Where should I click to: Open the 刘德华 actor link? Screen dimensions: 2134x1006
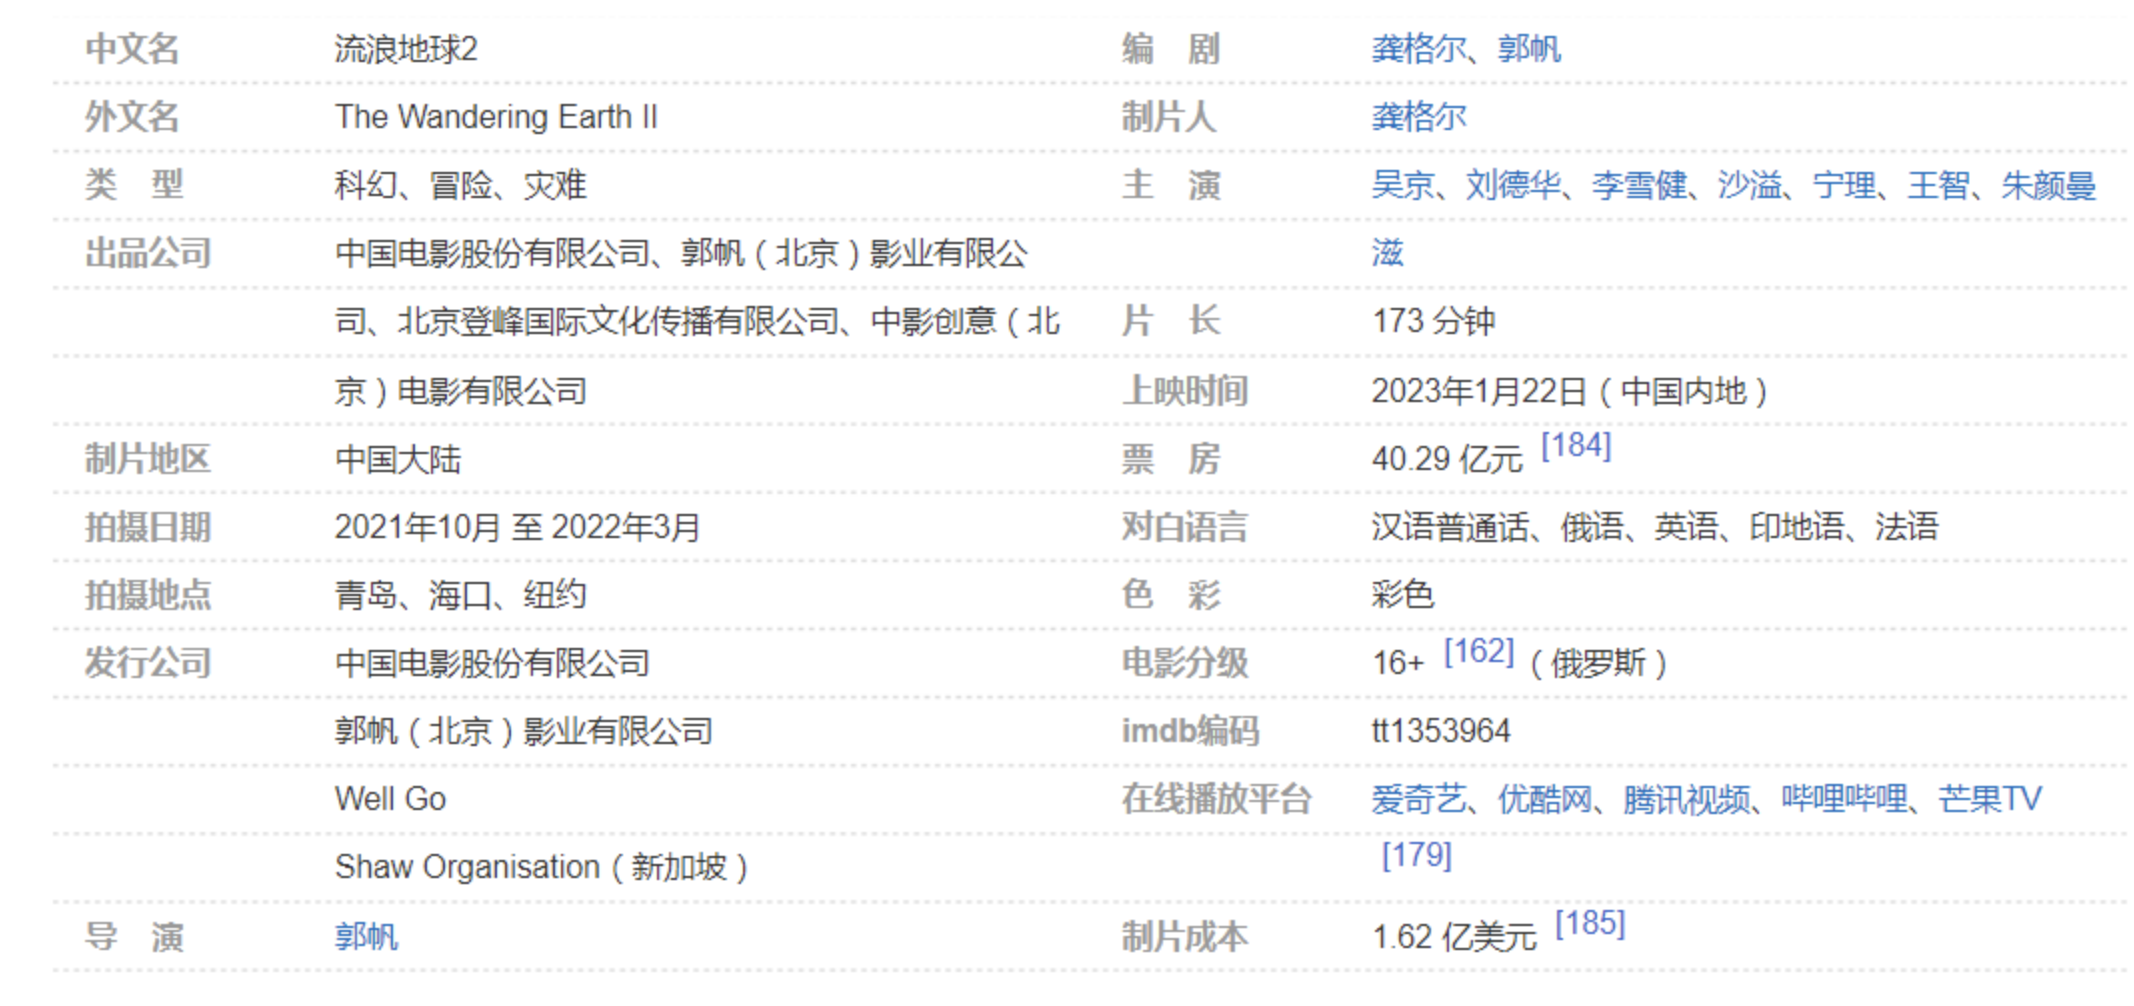coord(1513,184)
